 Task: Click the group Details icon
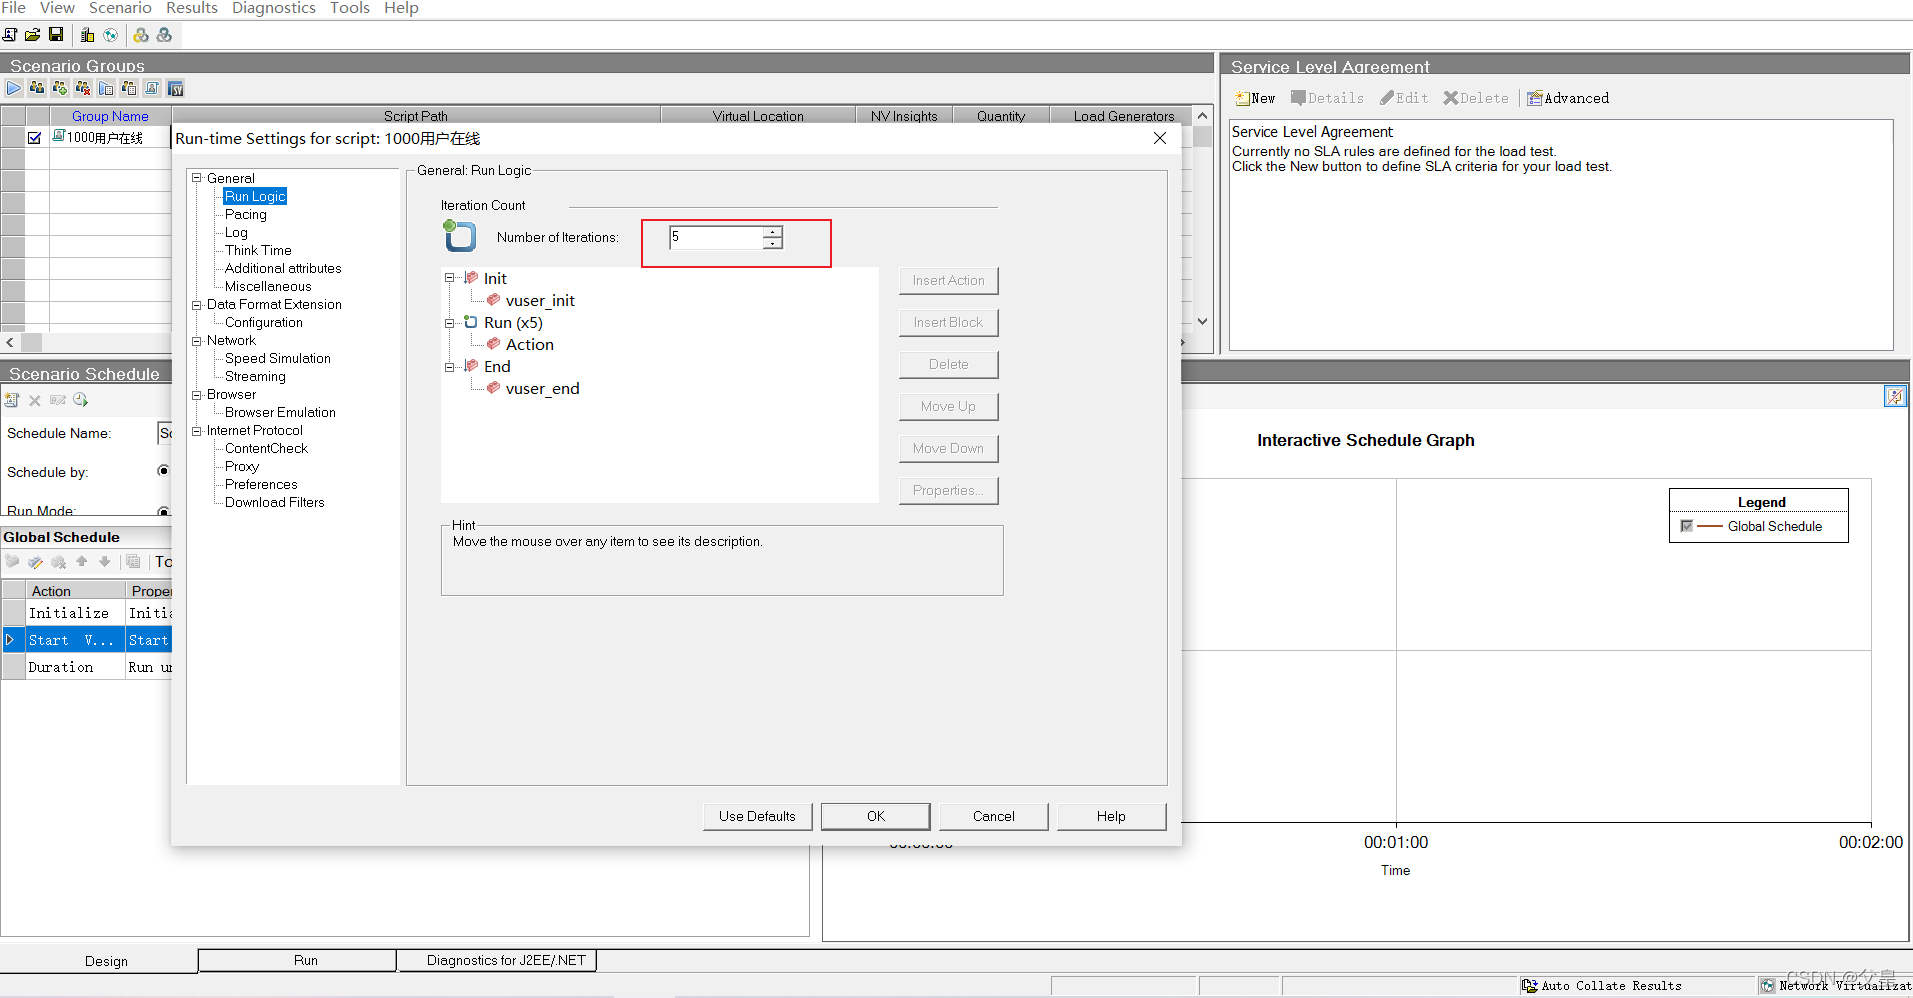(x=129, y=88)
